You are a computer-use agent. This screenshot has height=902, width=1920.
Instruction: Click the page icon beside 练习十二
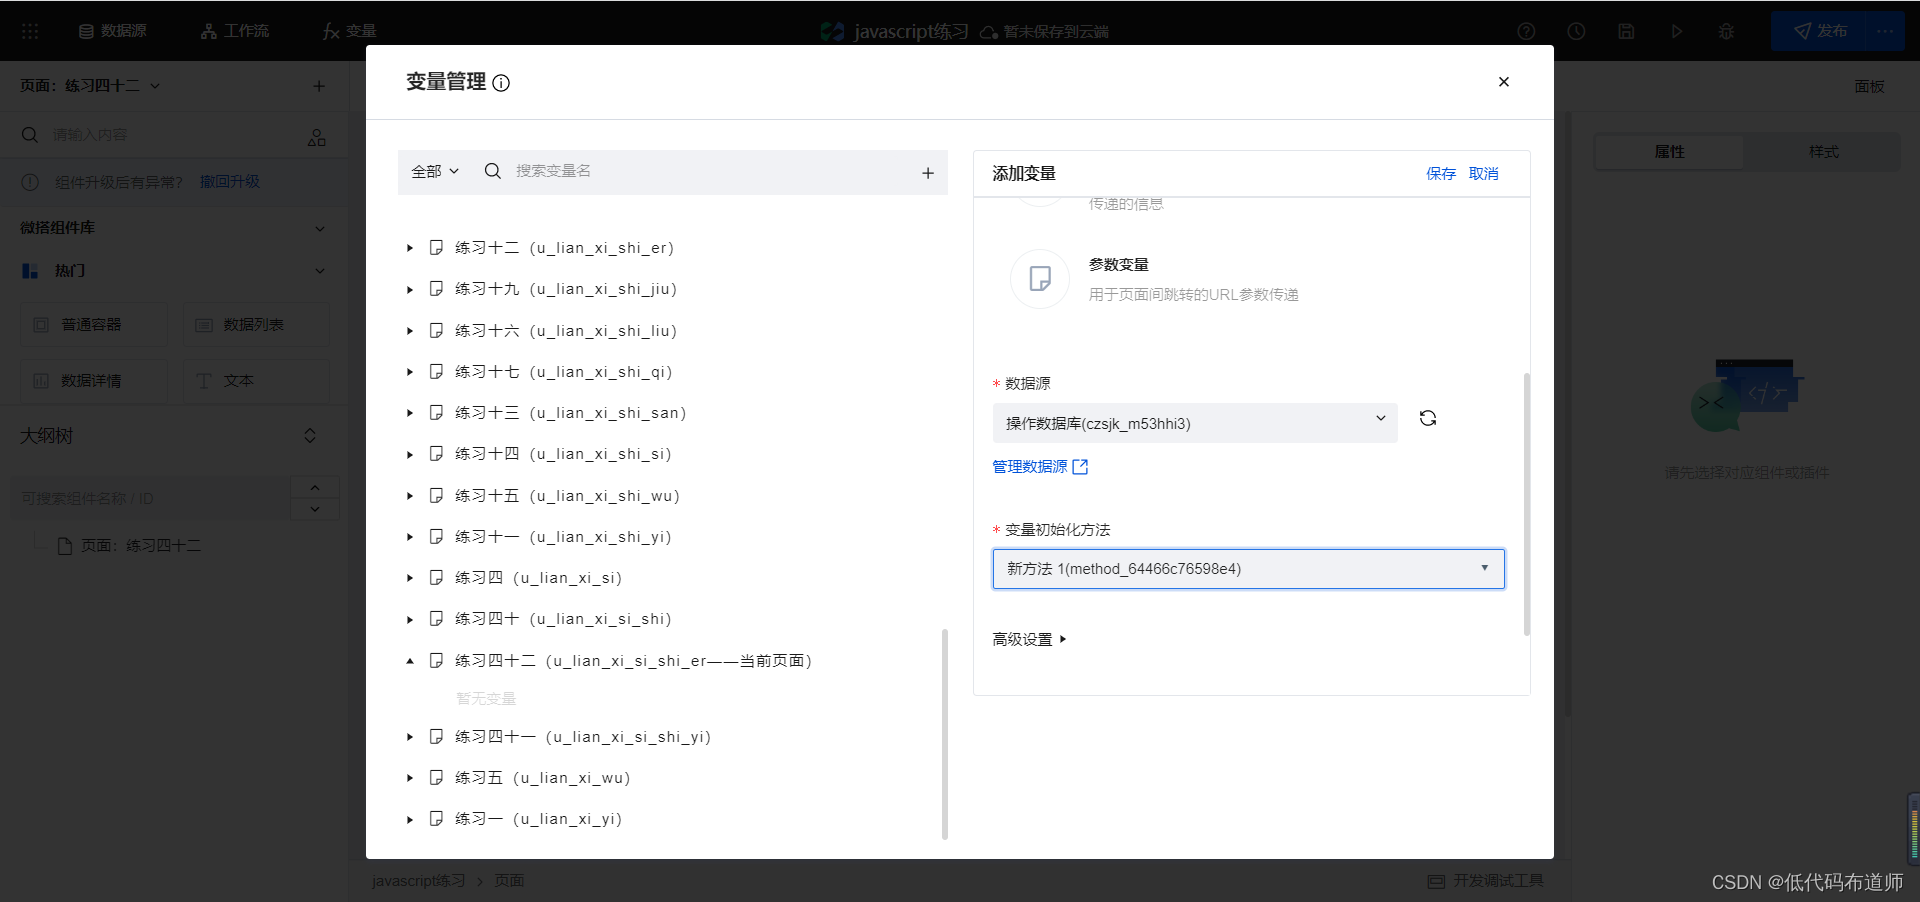[x=436, y=248]
